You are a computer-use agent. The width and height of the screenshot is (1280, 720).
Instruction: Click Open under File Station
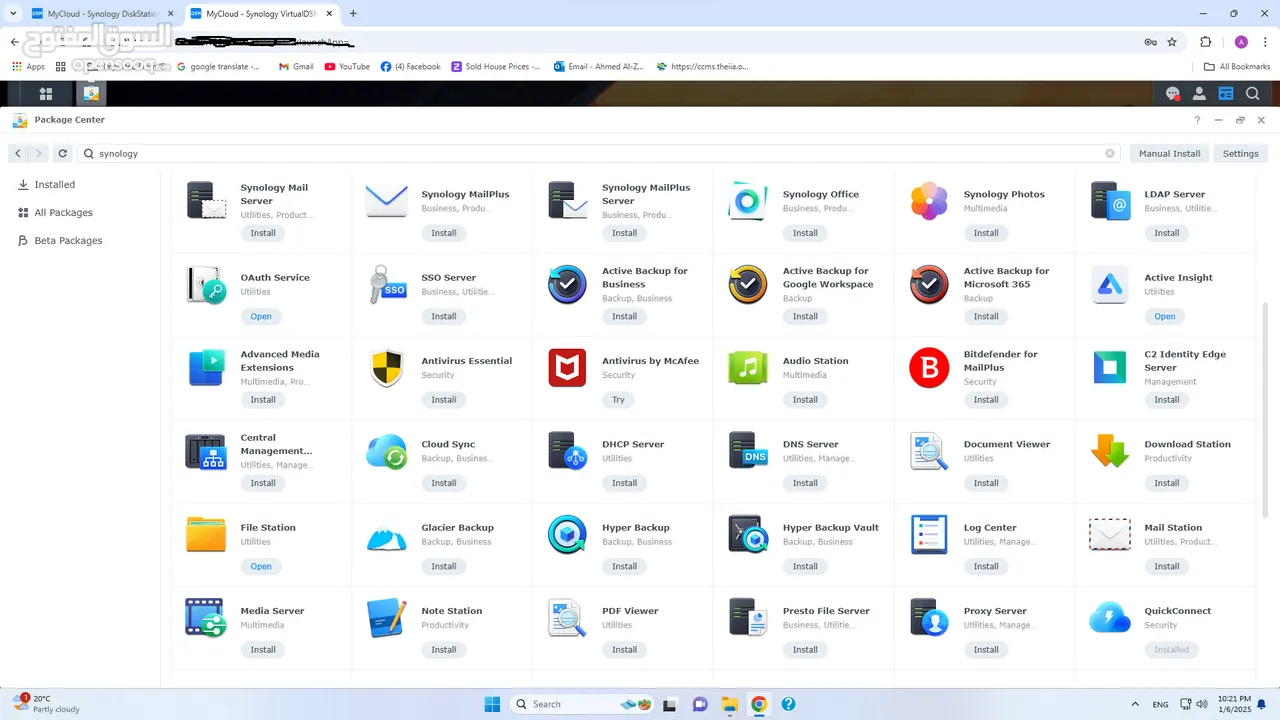coord(261,566)
